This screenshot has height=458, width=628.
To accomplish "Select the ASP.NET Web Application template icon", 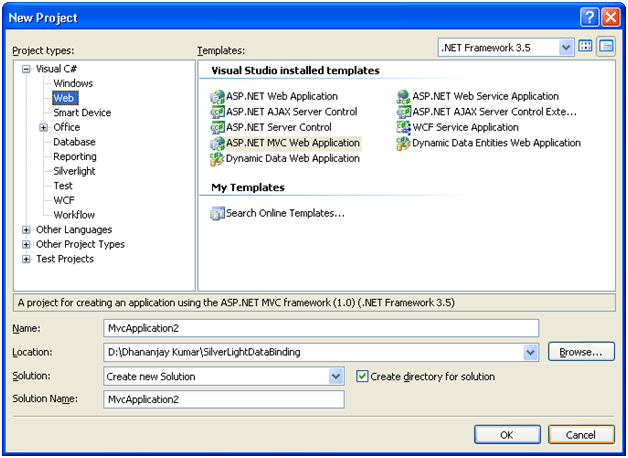I will 217,97.
